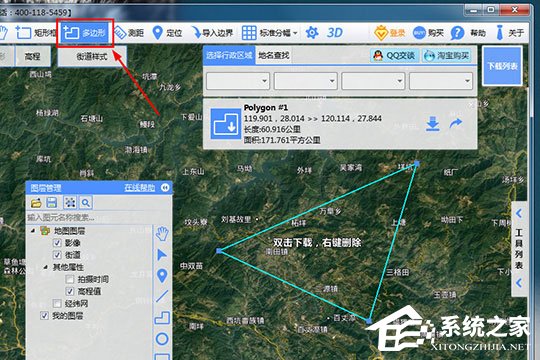Click the polygon's southern vertex handle
The height and width of the screenshot is (360, 540).
click(369, 321)
